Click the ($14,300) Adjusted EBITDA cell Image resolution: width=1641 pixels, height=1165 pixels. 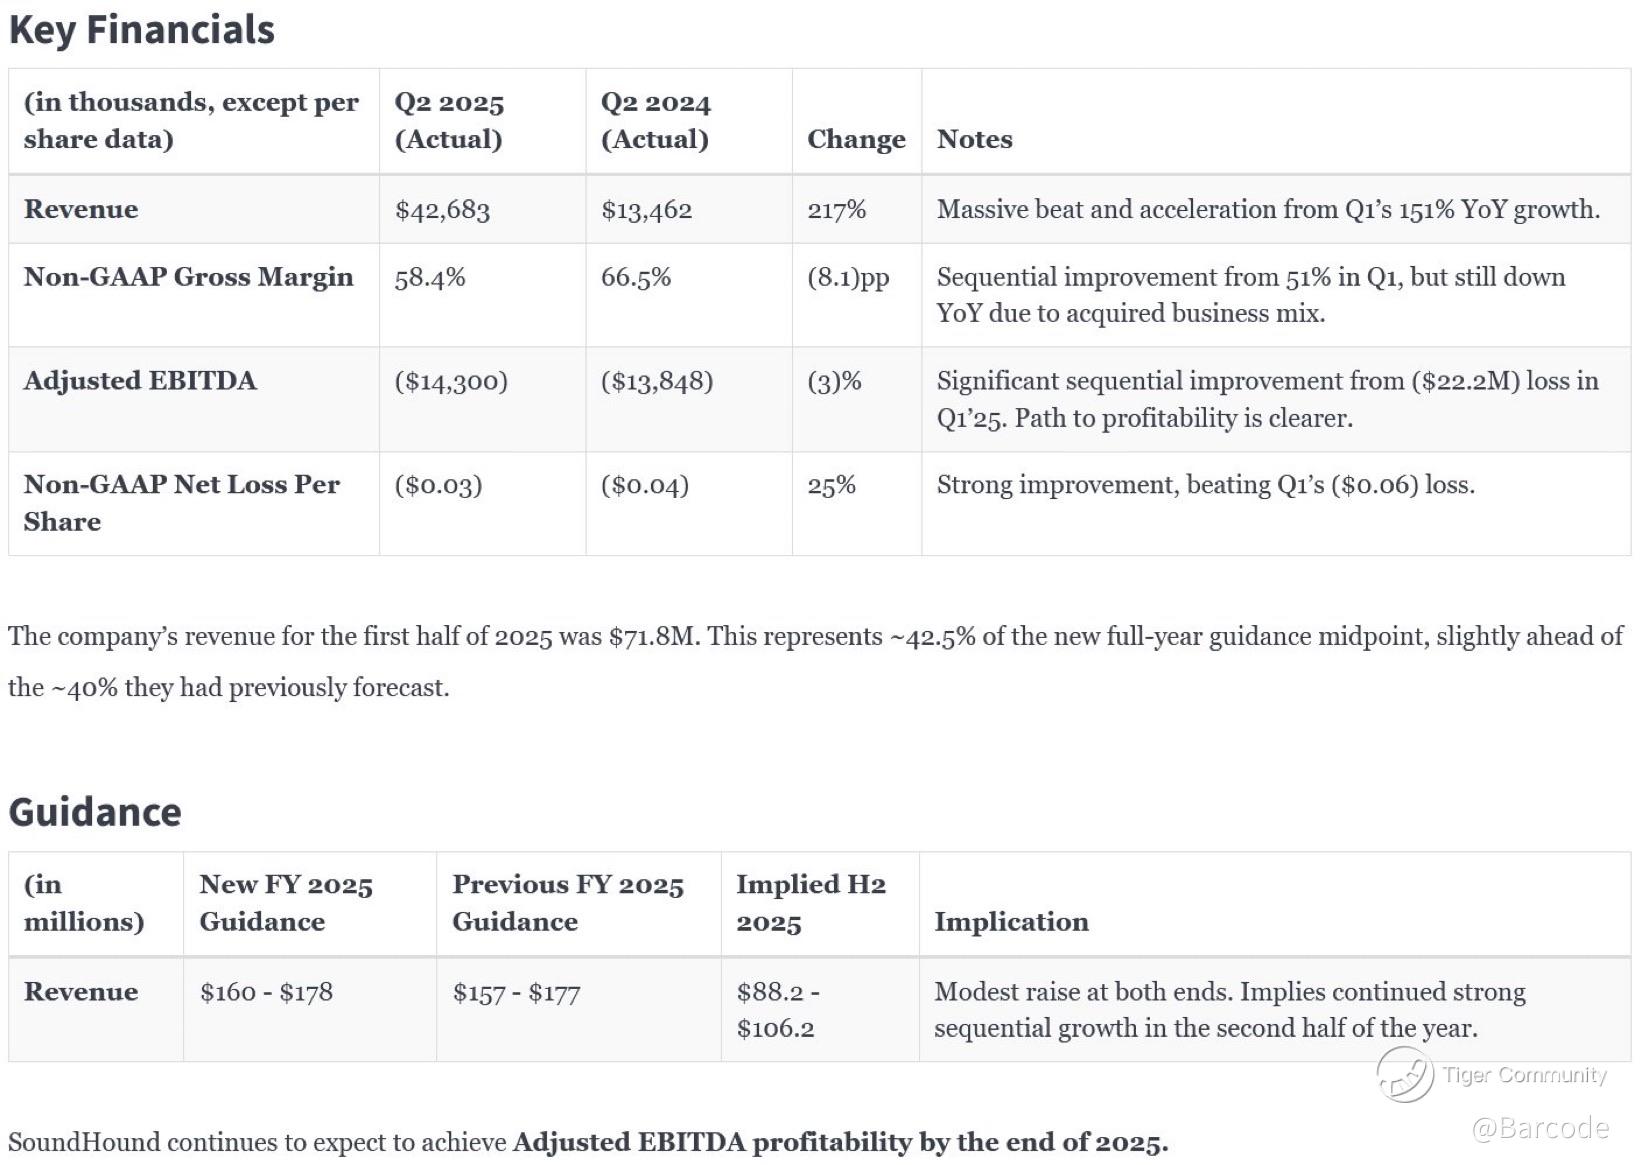point(451,381)
